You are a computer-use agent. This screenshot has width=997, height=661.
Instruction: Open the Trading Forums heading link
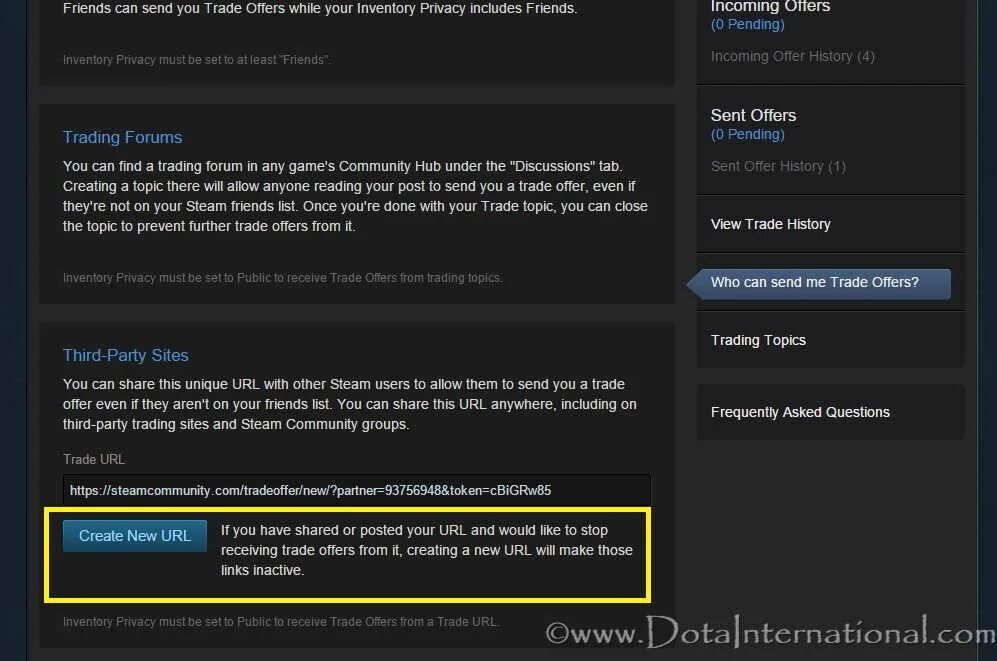tap(122, 137)
